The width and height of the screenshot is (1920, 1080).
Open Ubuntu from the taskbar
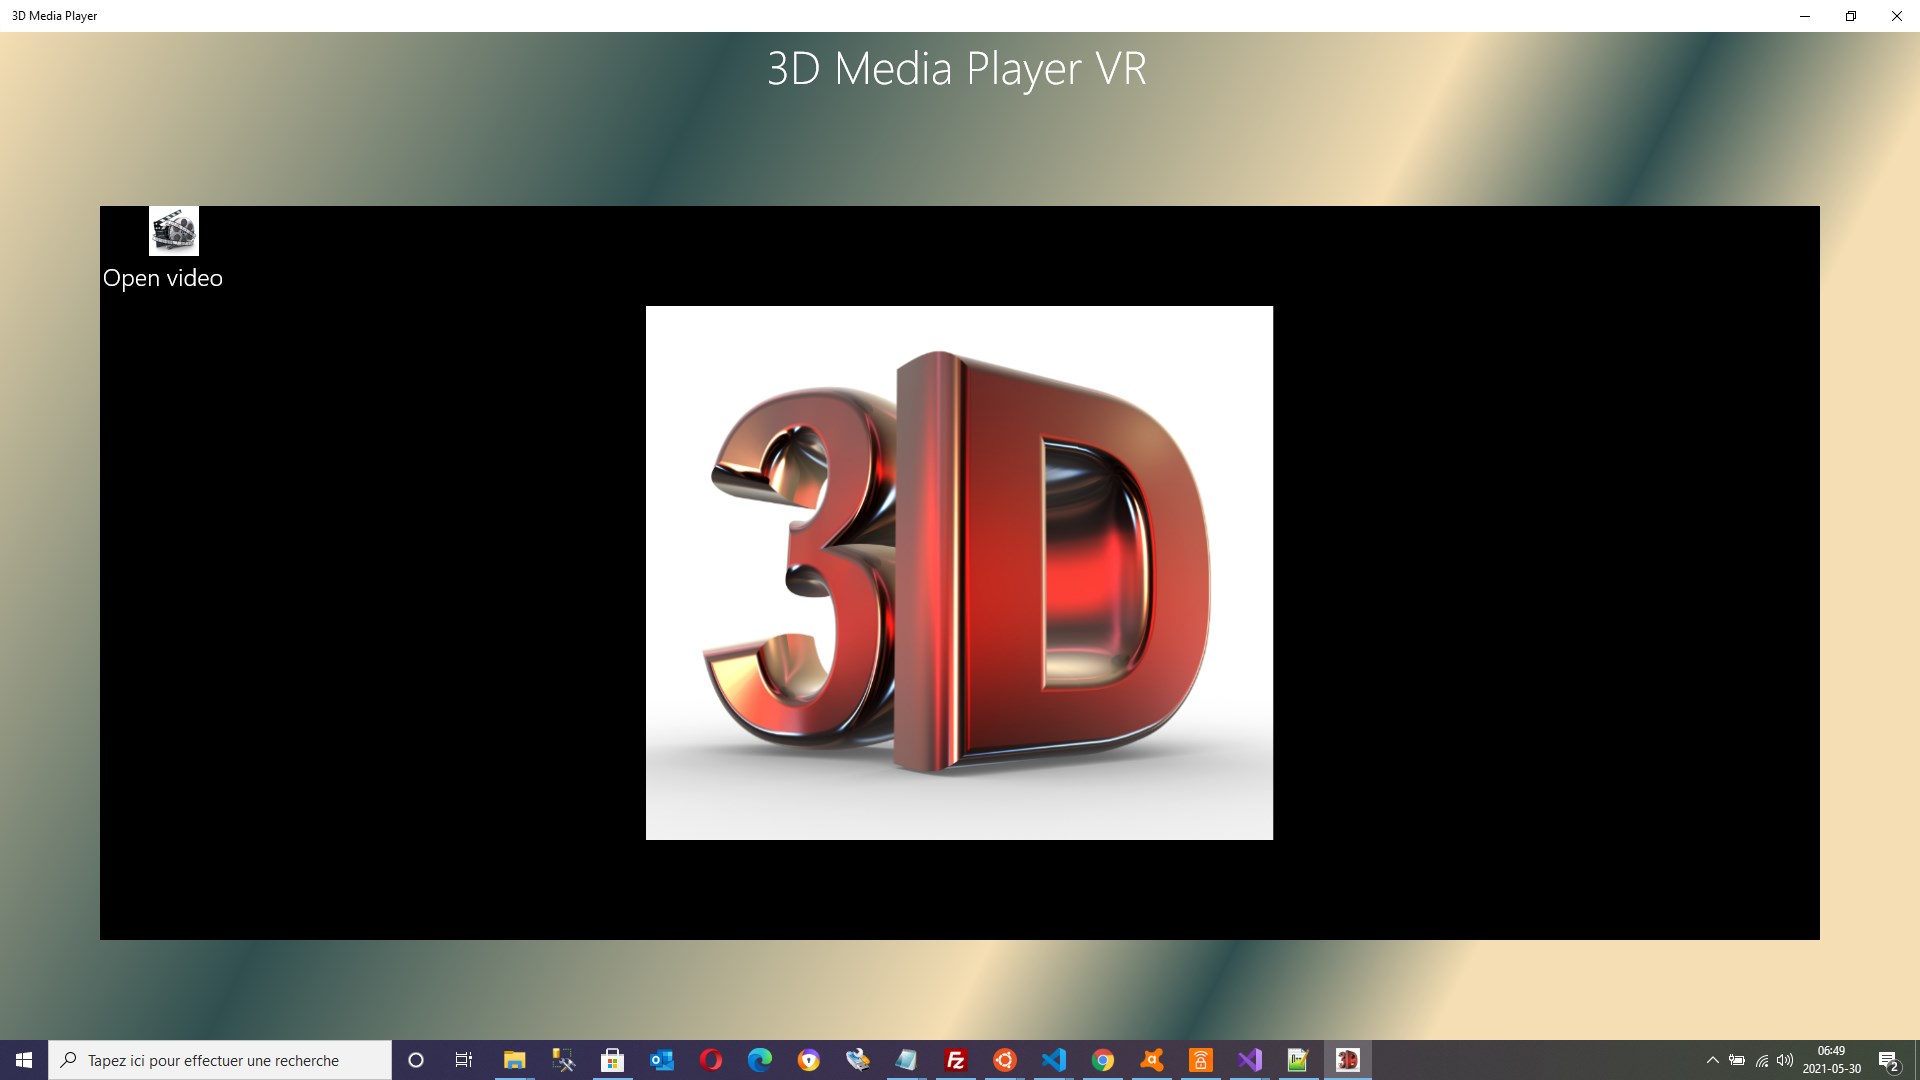pos(1005,1060)
